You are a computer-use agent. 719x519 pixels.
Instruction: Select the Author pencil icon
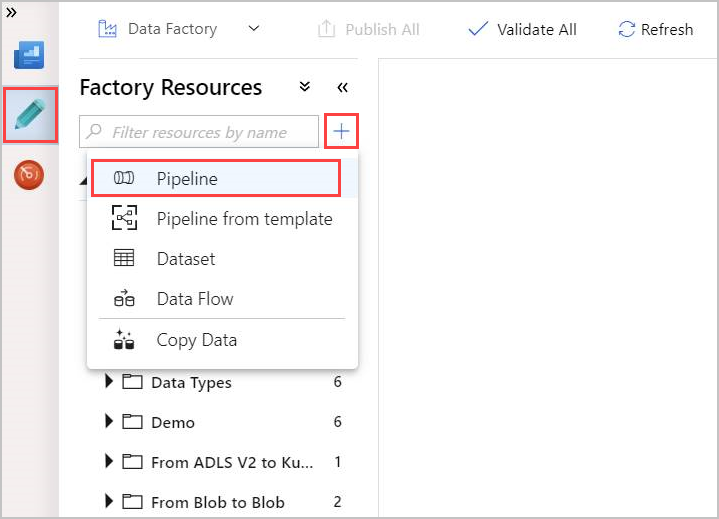click(30, 115)
